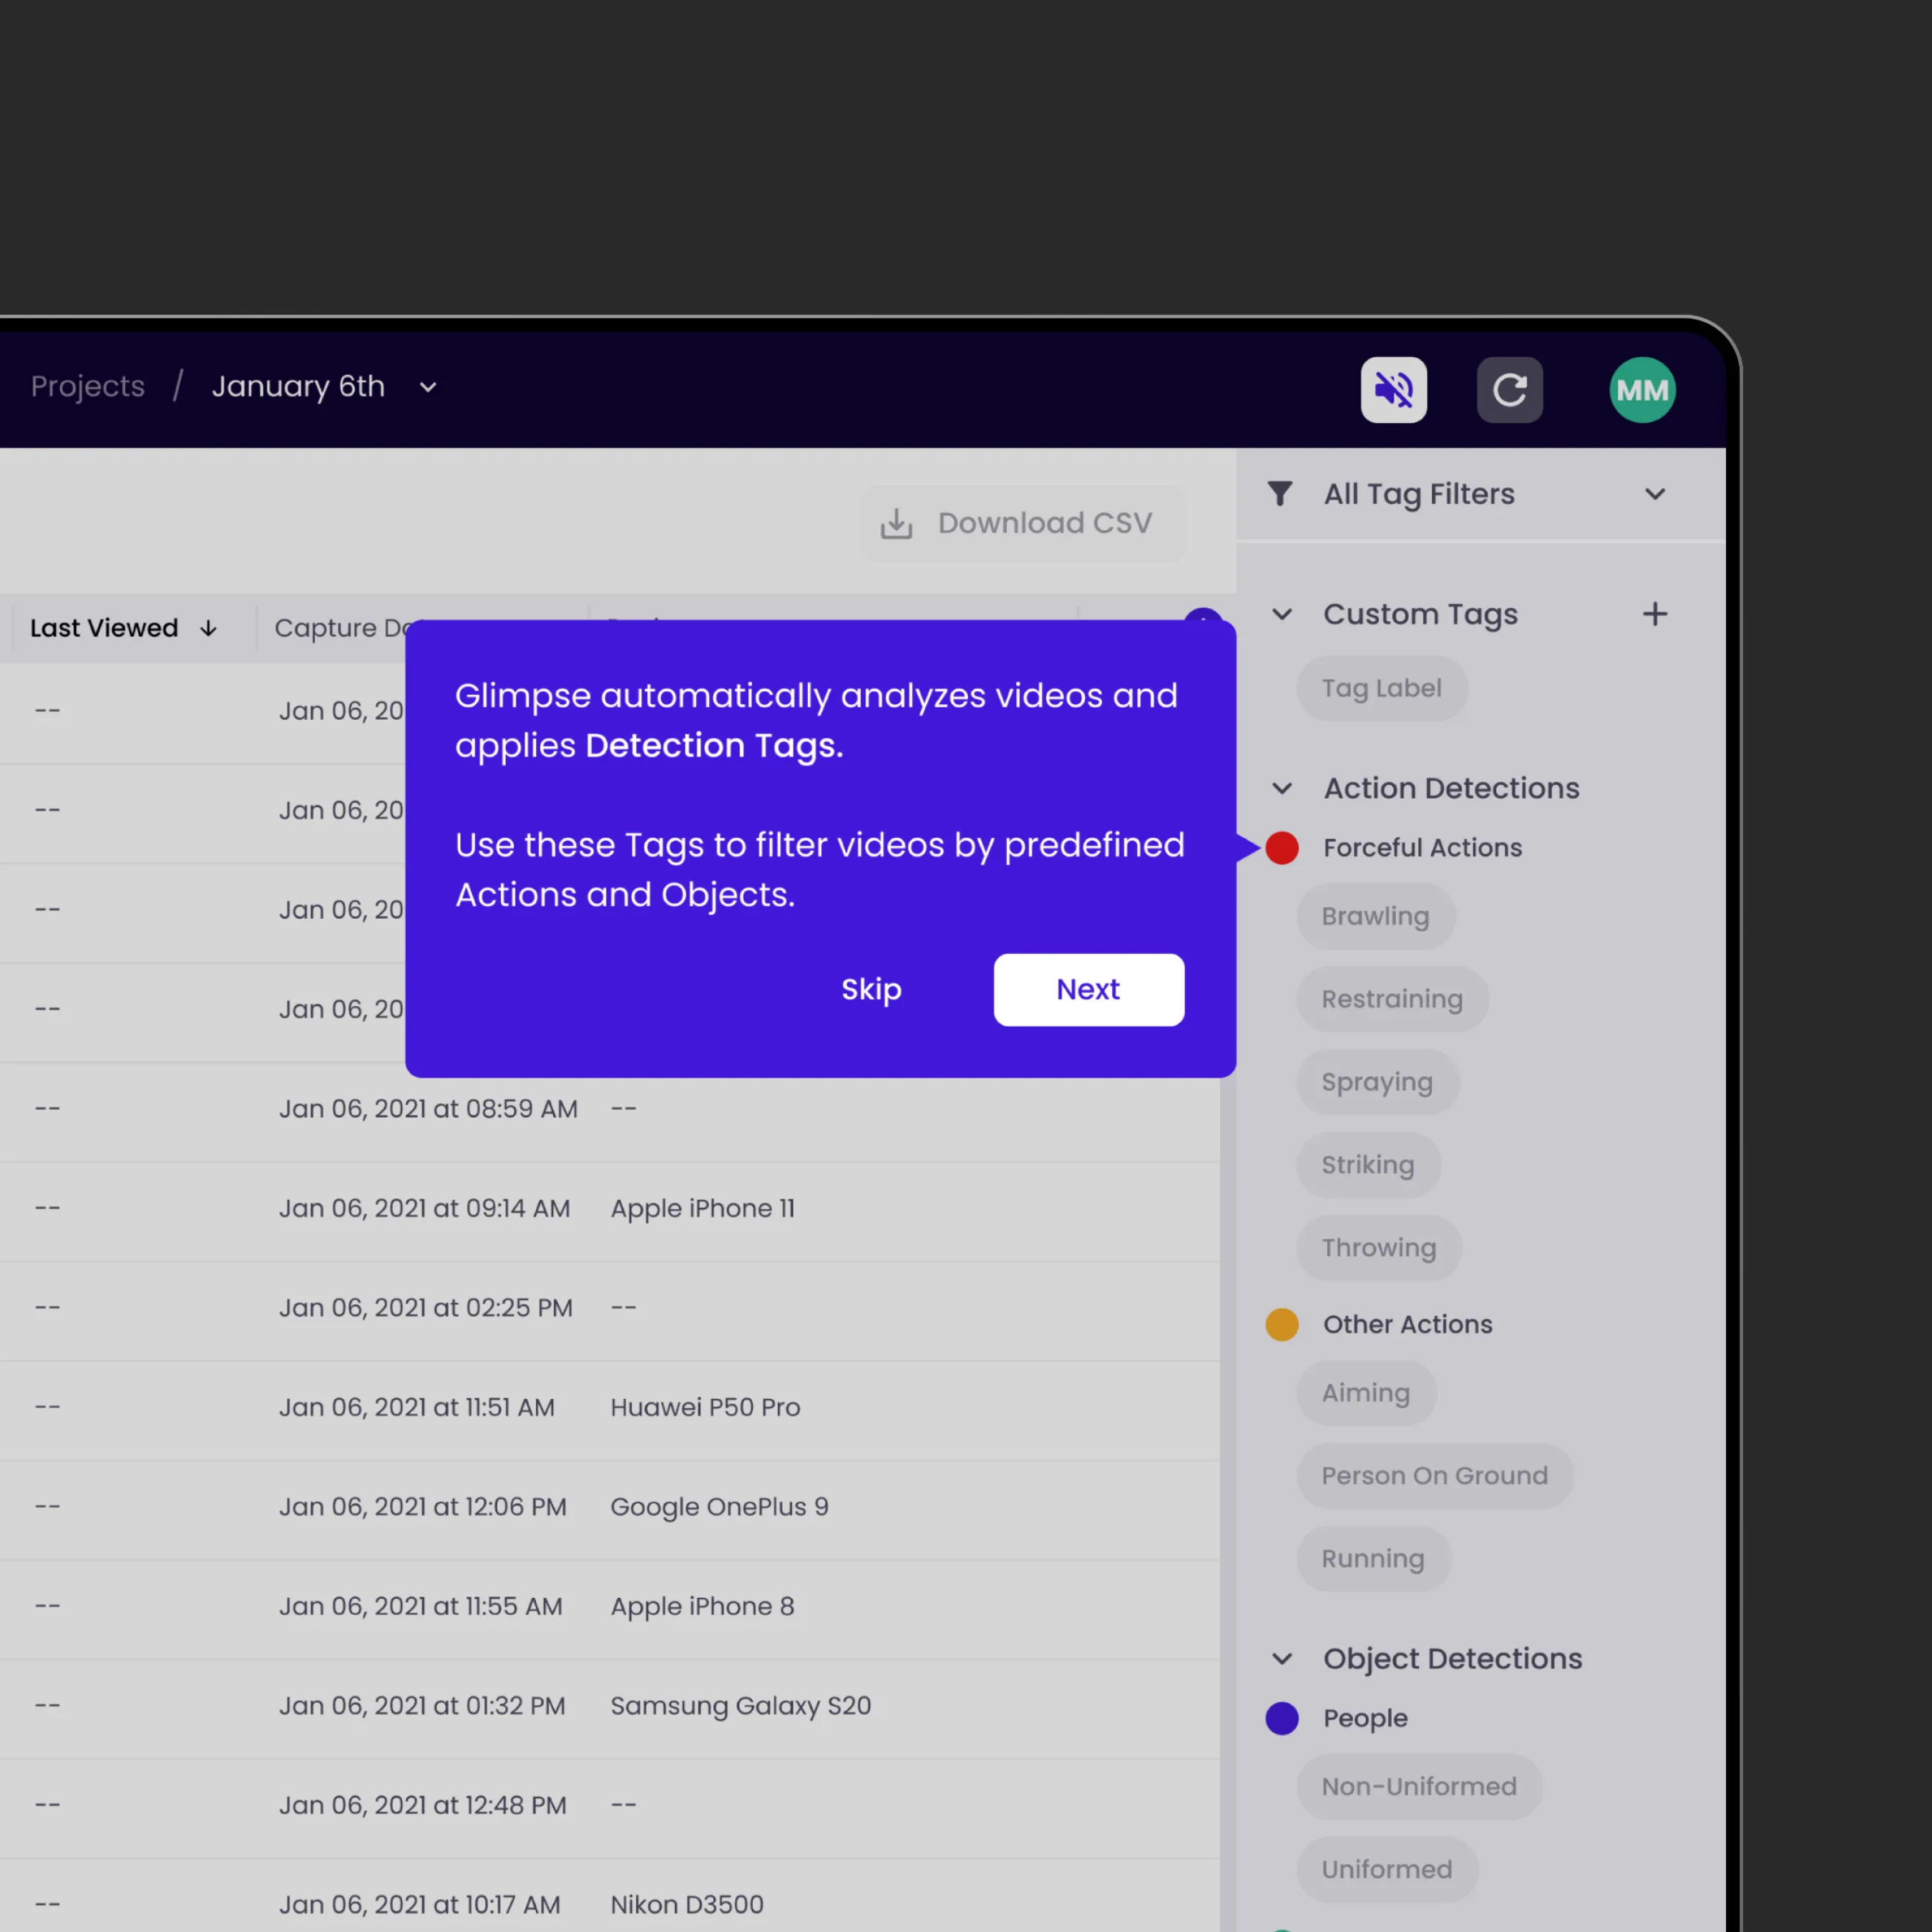1932x1932 pixels.
Task: Select the orange Other Actions swatch
Action: [x=1282, y=1324]
